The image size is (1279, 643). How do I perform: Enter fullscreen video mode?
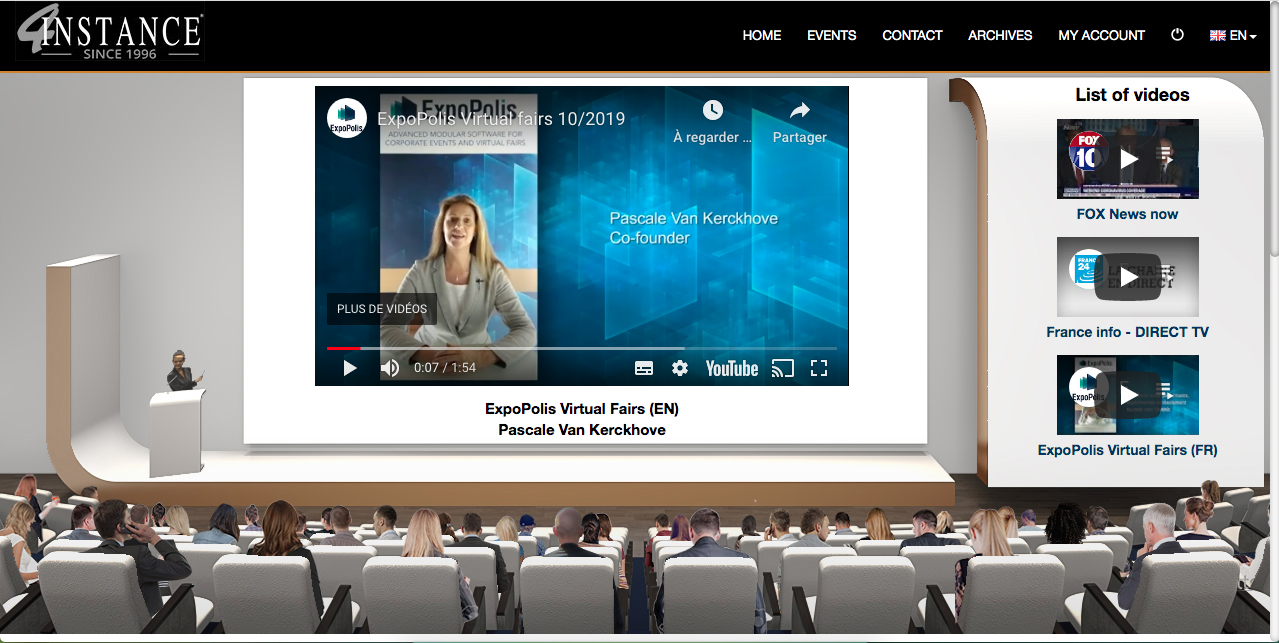click(x=819, y=368)
